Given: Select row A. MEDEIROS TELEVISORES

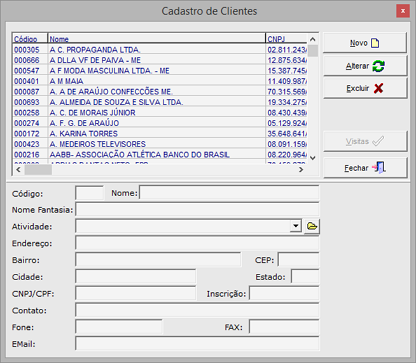Looking at the screenshot, I should click(160, 144).
